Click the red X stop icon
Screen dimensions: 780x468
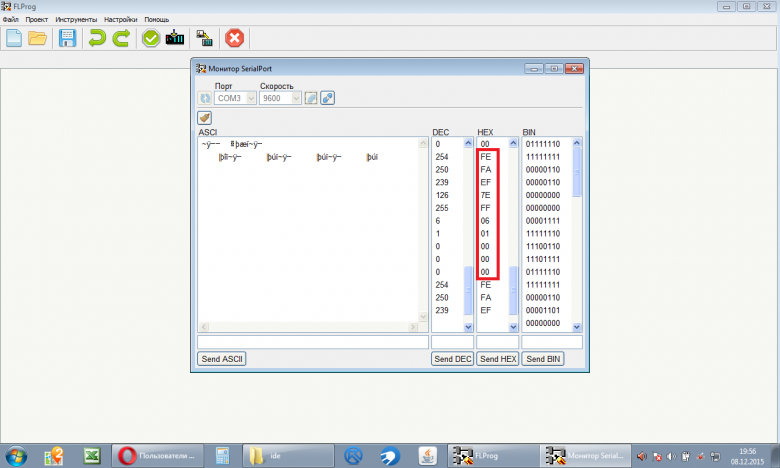pyautogui.click(x=234, y=39)
